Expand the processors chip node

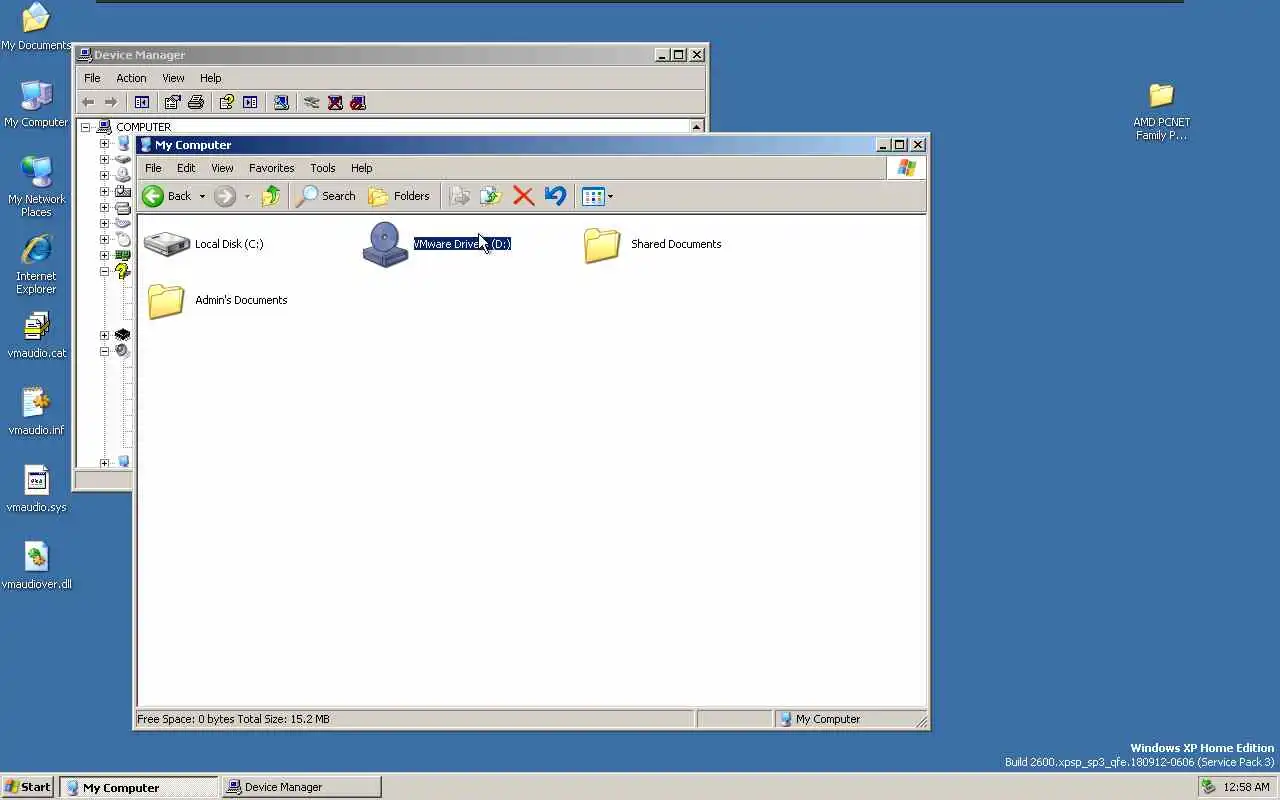click(x=104, y=335)
